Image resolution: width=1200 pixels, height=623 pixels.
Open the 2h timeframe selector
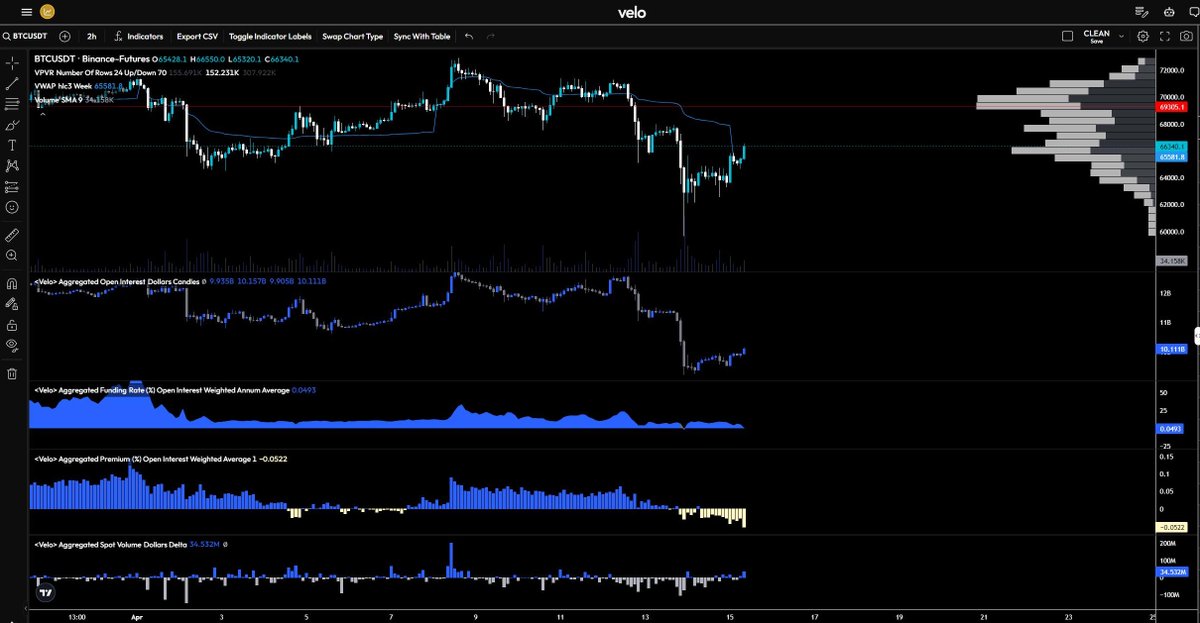pos(91,36)
